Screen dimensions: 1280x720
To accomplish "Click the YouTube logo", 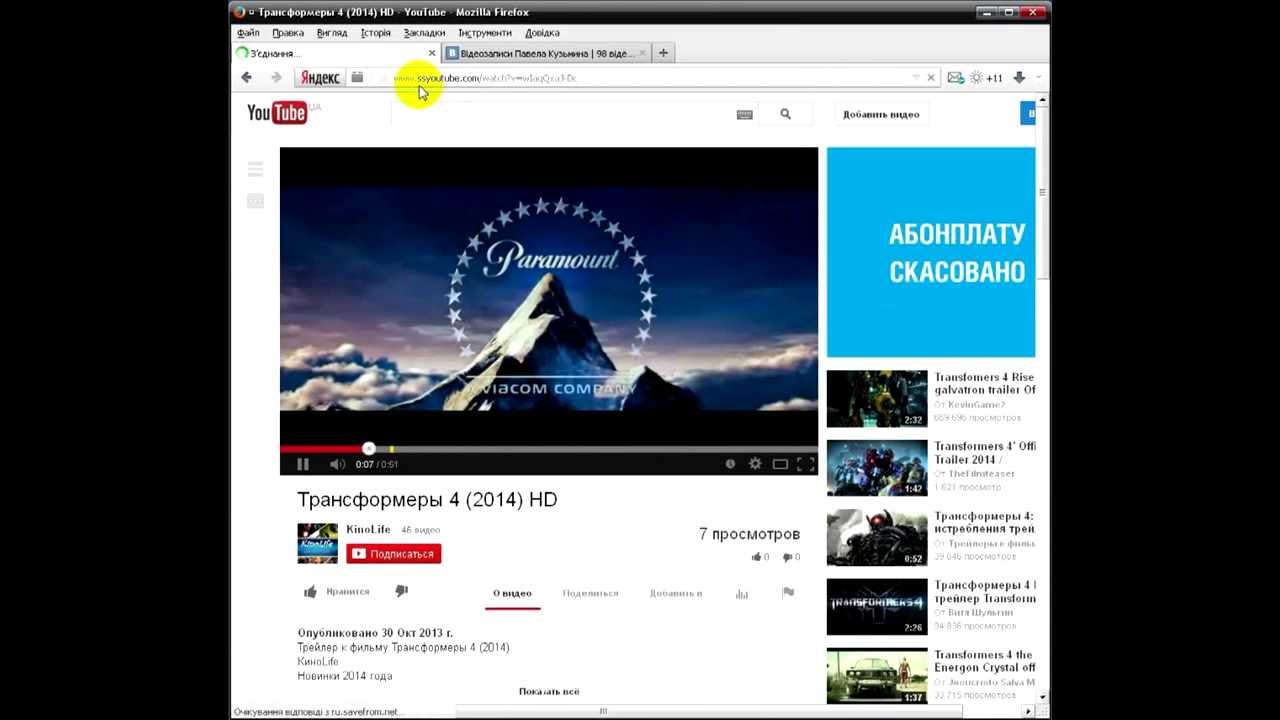I will [277, 113].
